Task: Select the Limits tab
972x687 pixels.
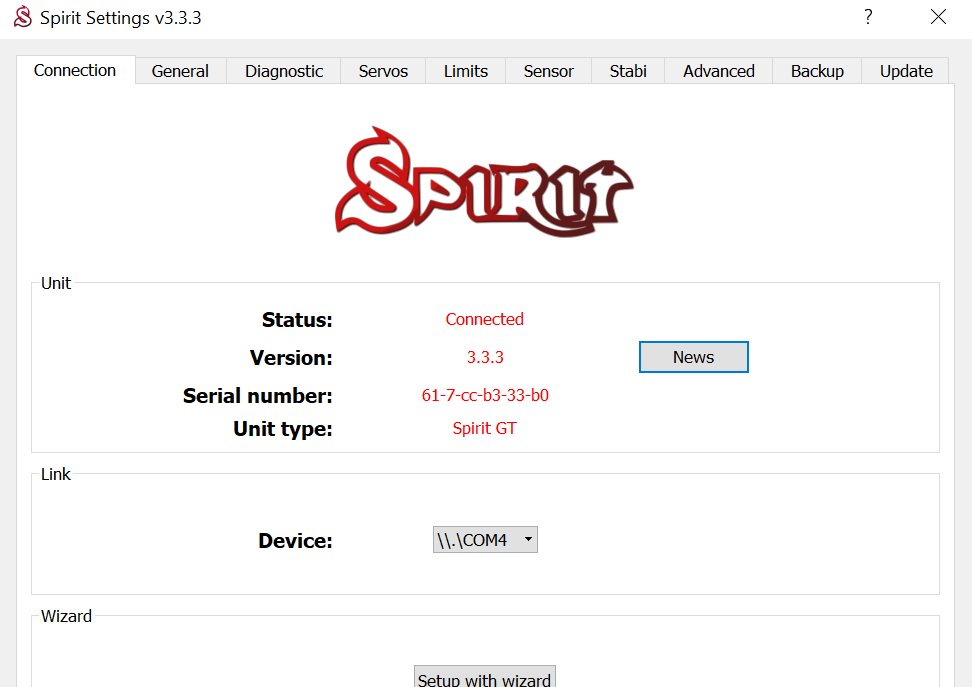Action: (466, 71)
